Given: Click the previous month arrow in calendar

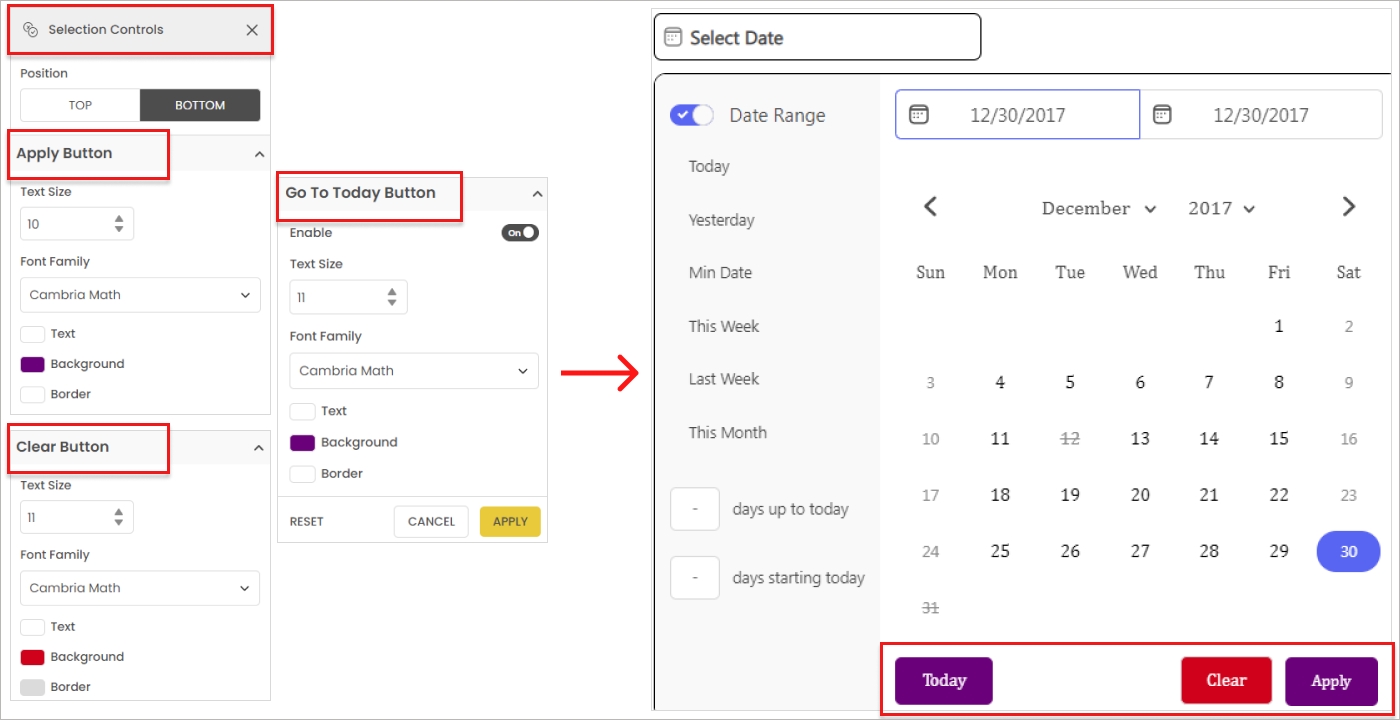Looking at the screenshot, I should point(930,207).
